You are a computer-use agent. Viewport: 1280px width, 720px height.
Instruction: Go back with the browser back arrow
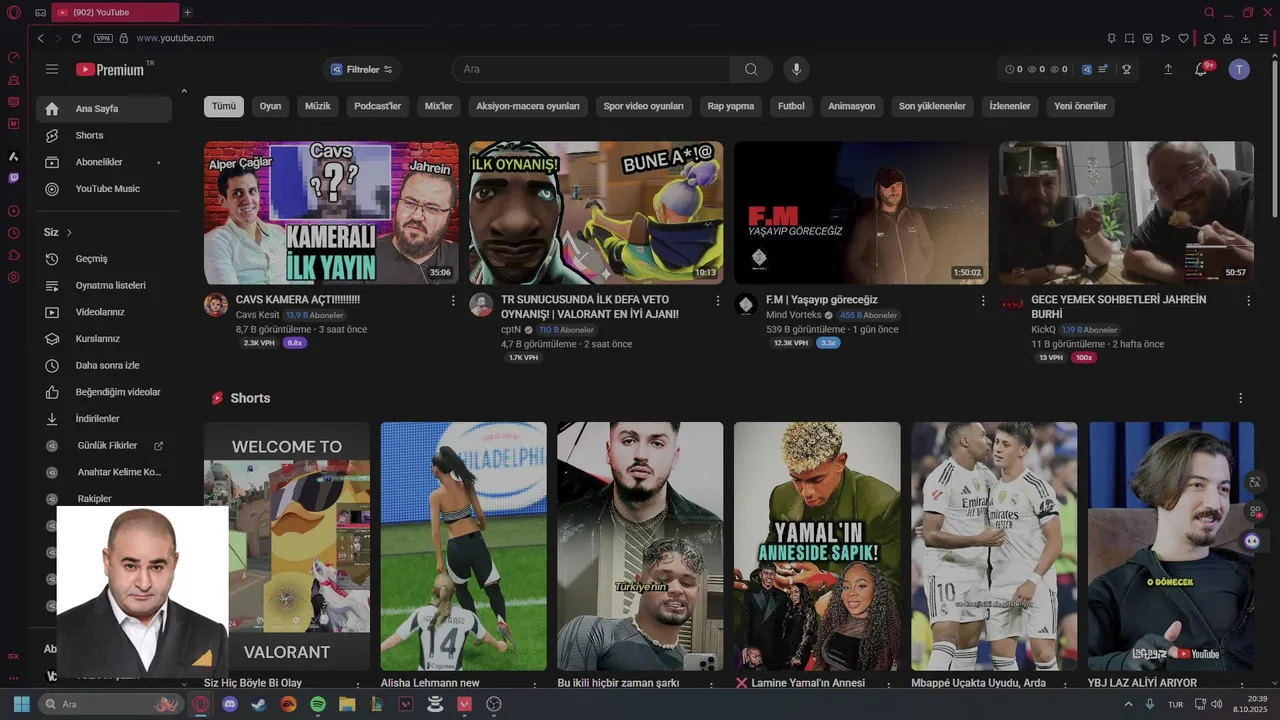[x=41, y=38]
